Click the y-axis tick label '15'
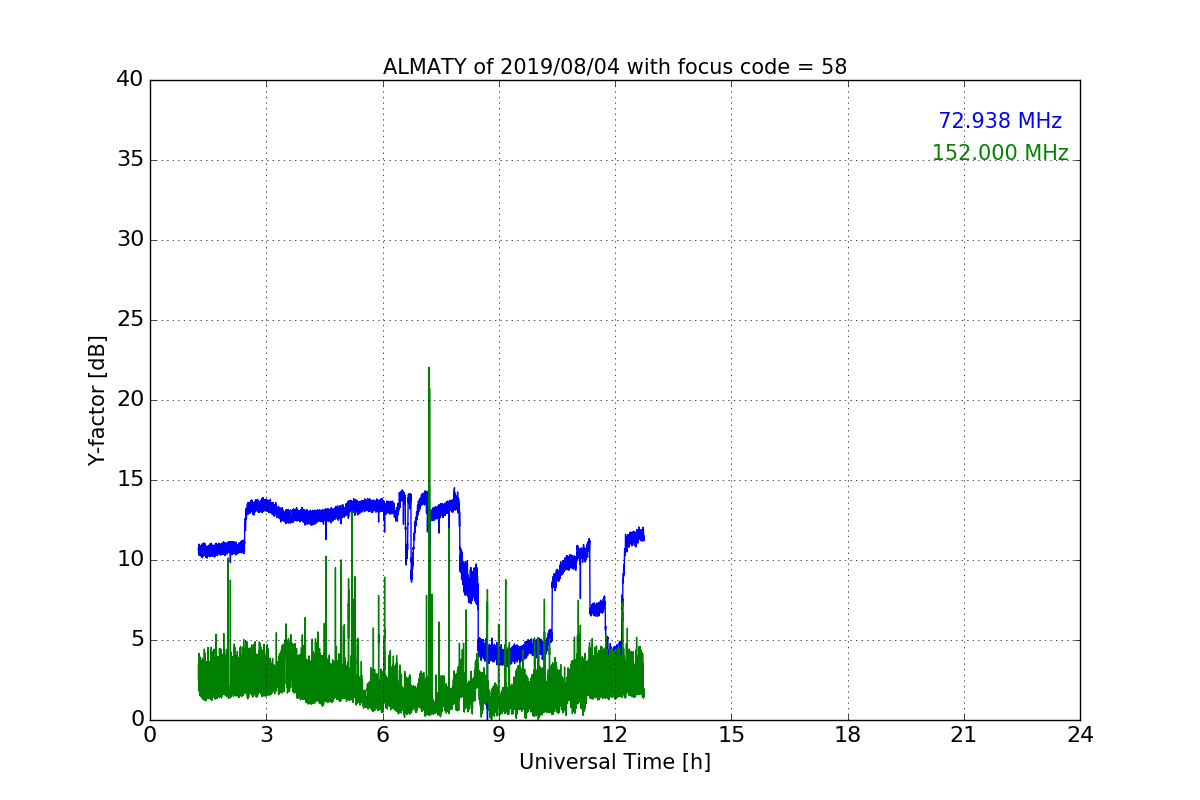This screenshot has height=800, width=1200. pos(131,480)
